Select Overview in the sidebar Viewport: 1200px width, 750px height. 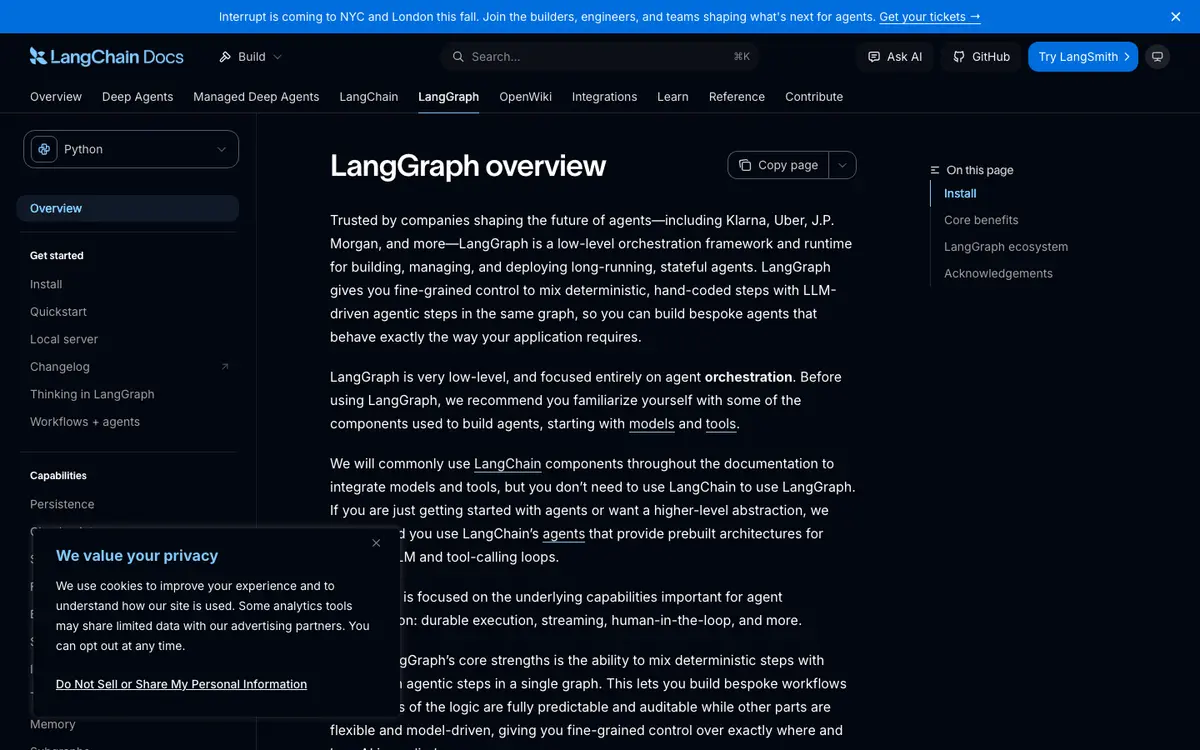(128, 208)
